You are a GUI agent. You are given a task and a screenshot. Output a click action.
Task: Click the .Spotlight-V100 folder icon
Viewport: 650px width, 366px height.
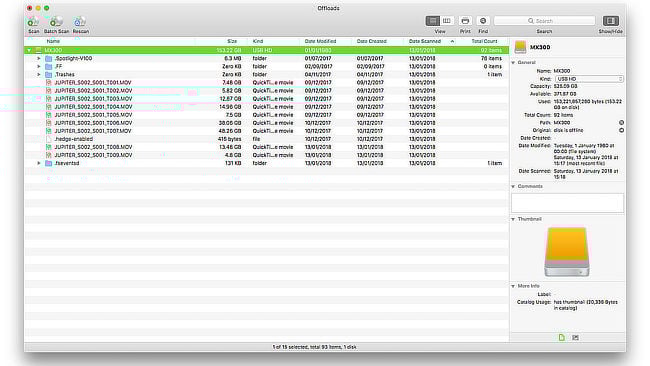click(49, 58)
